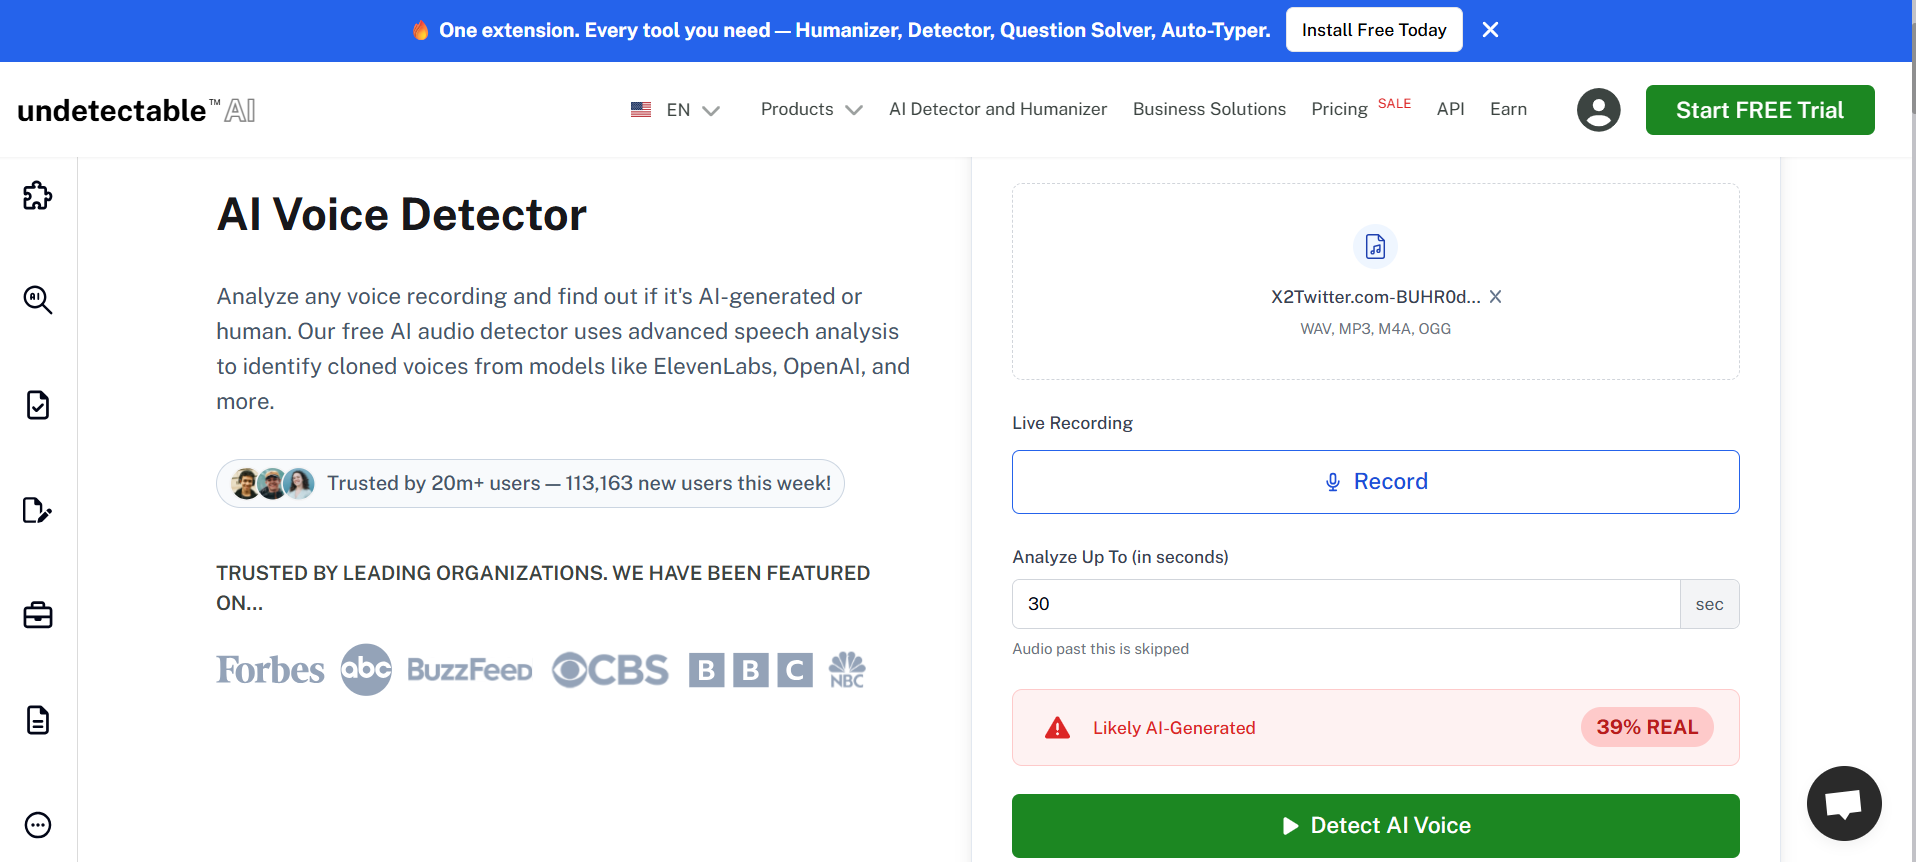Open the AI detector magnifier sidebar icon
Image resolution: width=1916 pixels, height=862 pixels.
38,300
